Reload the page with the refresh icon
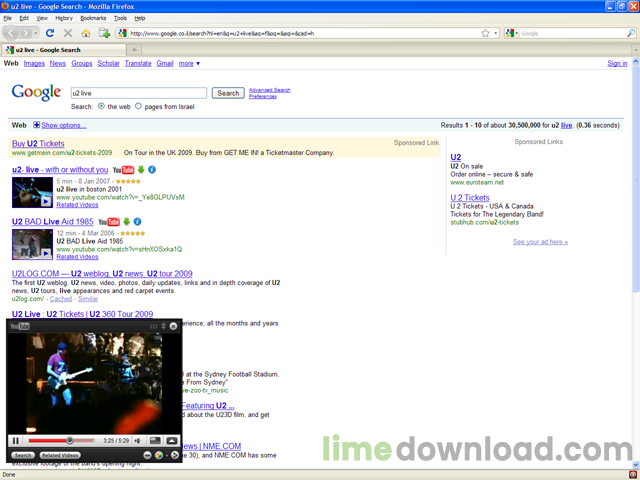This screenshot has width=640, height=480. (x=50, y=33)
